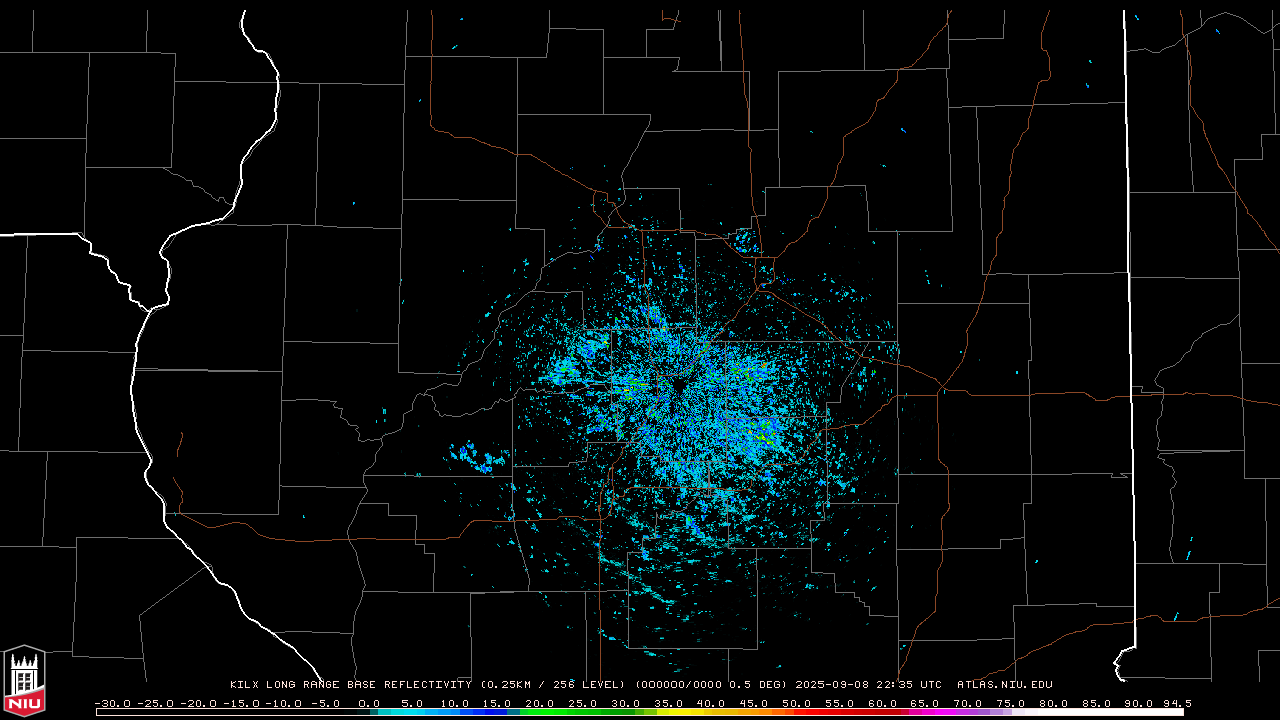Click the 75.0 scale label

point(1011,703)
